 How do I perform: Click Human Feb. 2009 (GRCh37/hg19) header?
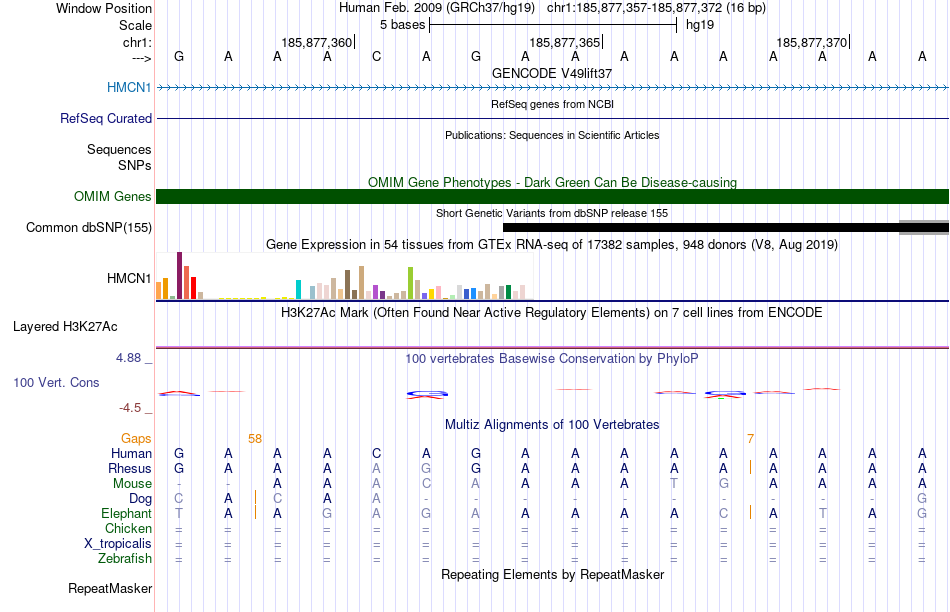click(x=437, y=8)
